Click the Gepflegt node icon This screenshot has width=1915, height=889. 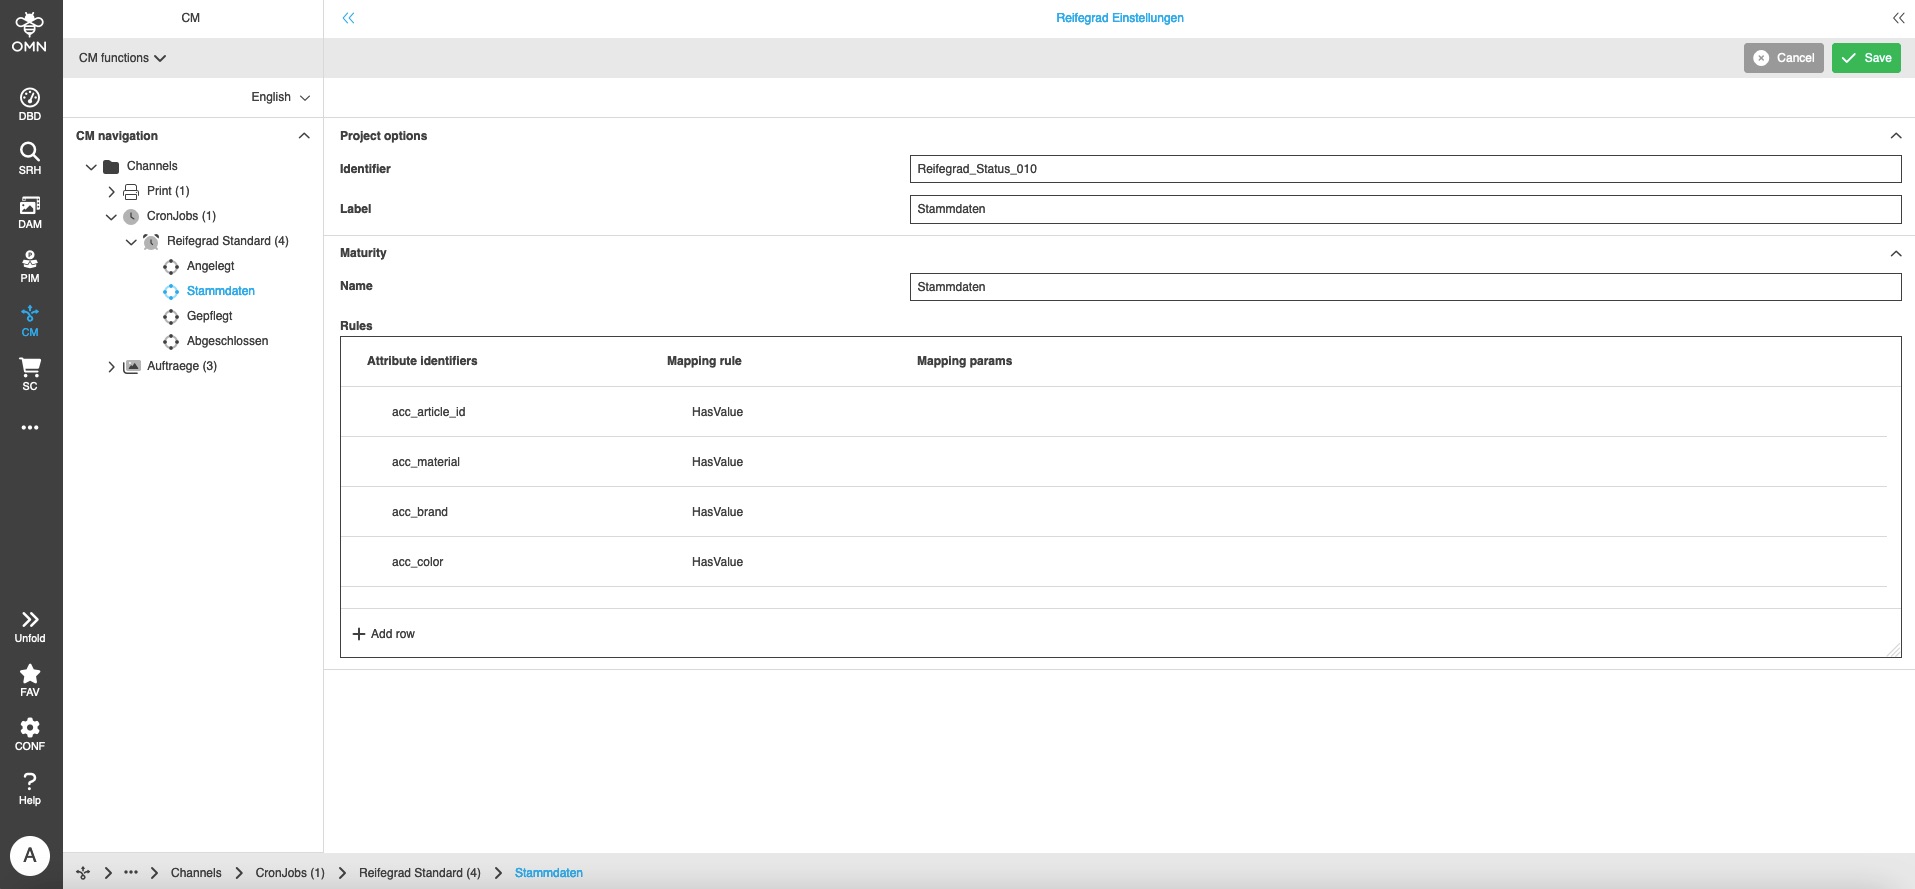171,317
